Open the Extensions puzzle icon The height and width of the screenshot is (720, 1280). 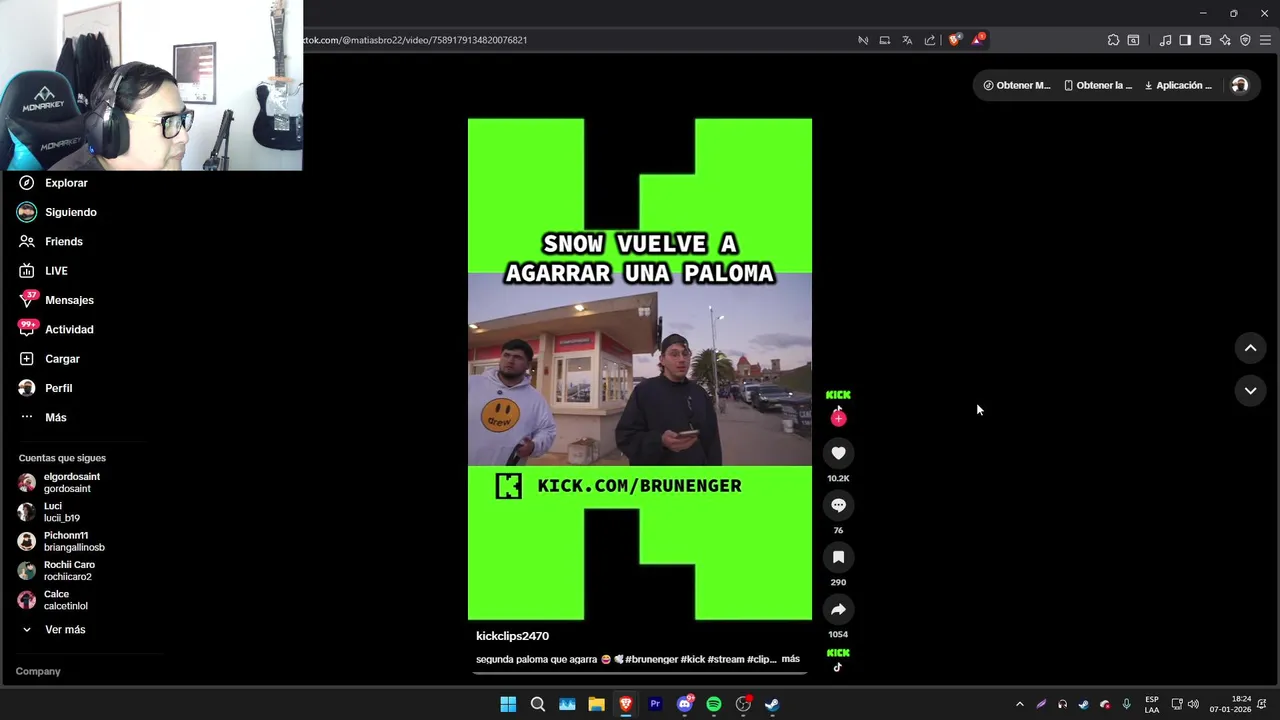1113,40
